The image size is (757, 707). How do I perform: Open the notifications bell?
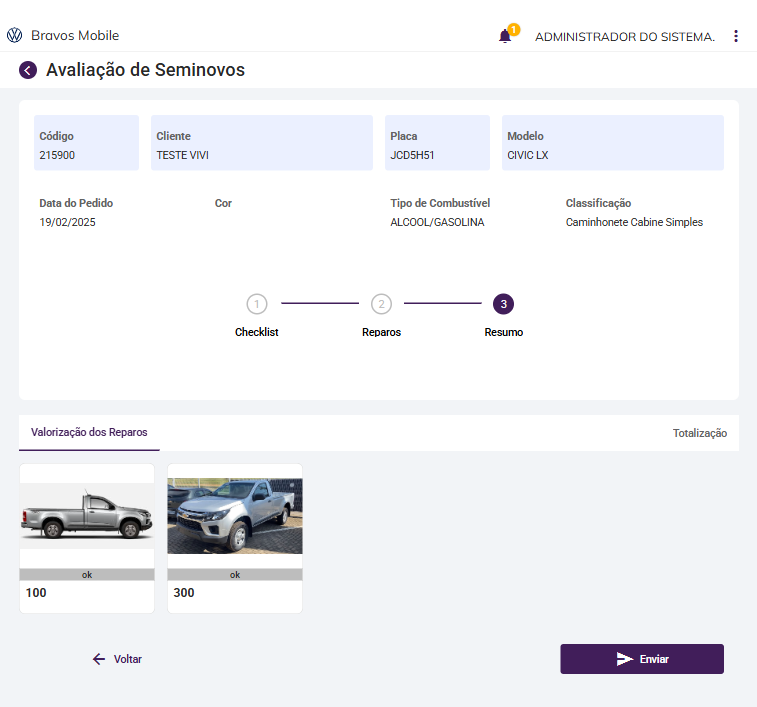pos(505,36)
